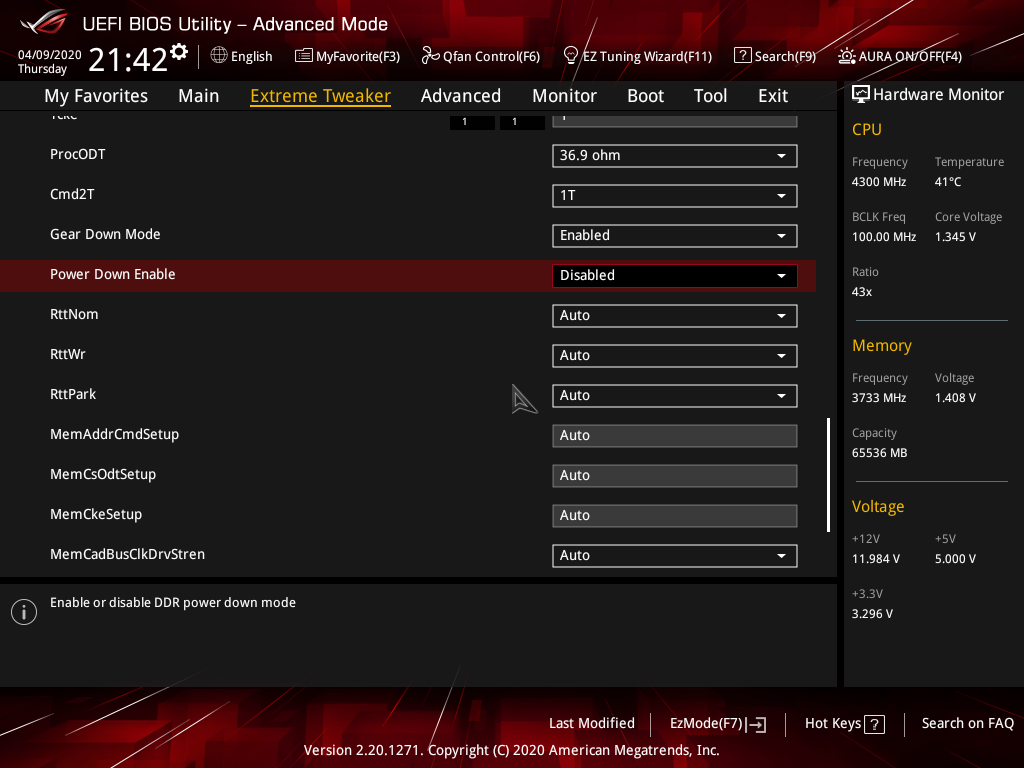Open Search on FAQ link

click(967, 723)
